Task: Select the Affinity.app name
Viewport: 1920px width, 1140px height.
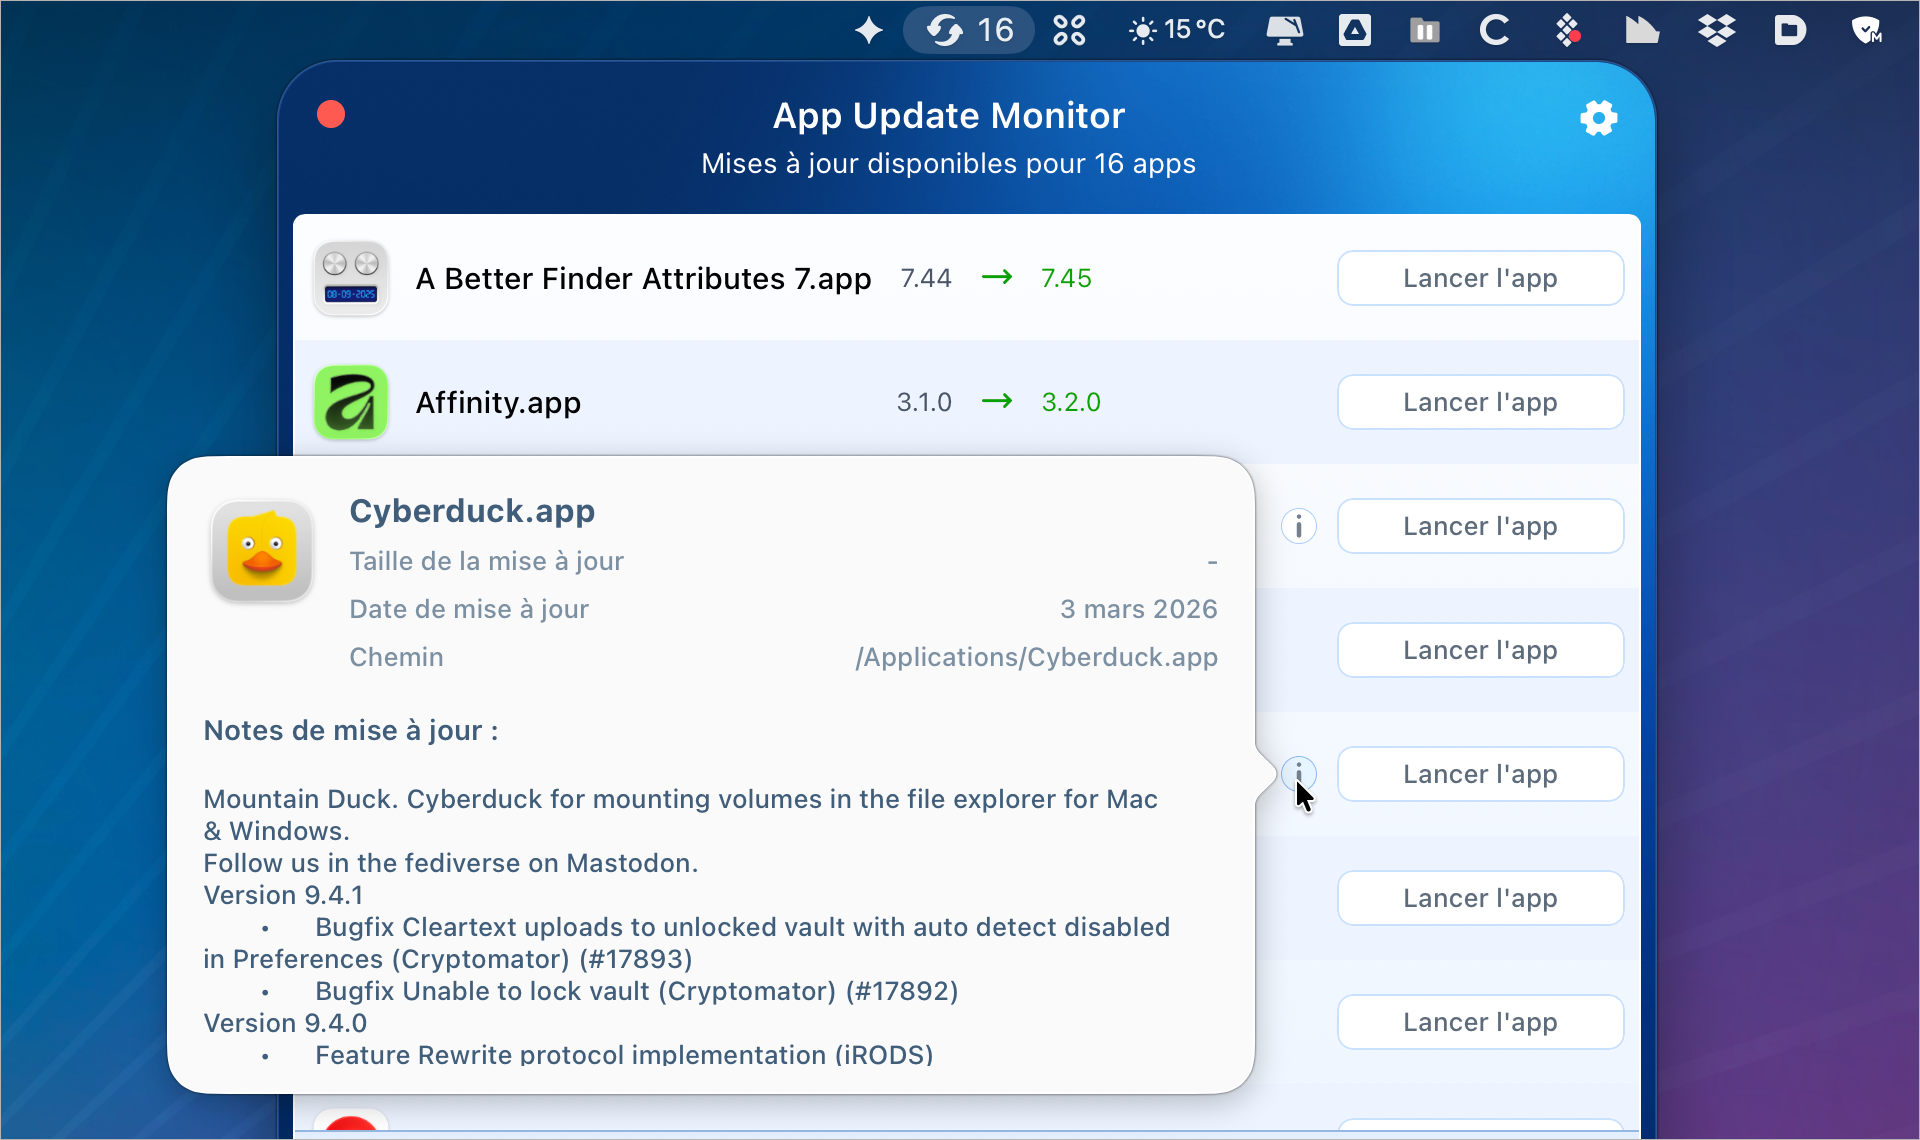Action: click(x=498, y=402)
